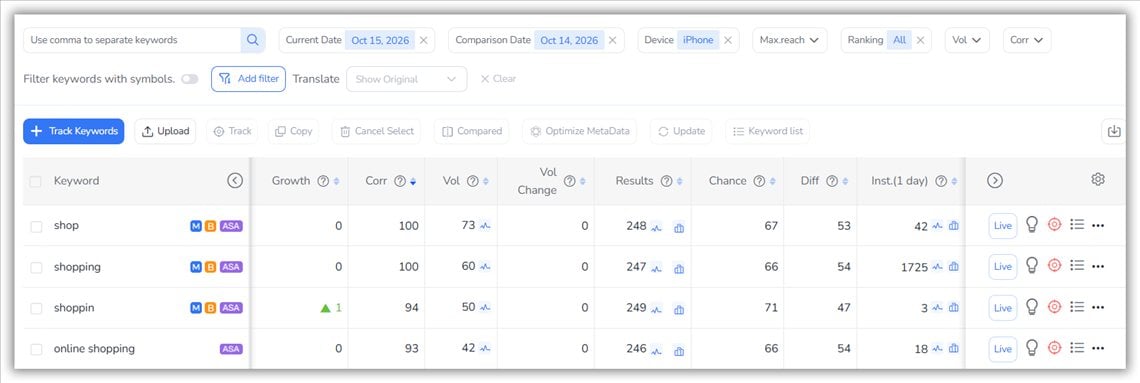
Task: Collapse keyword column with left arrow
Action: (235, 181)
